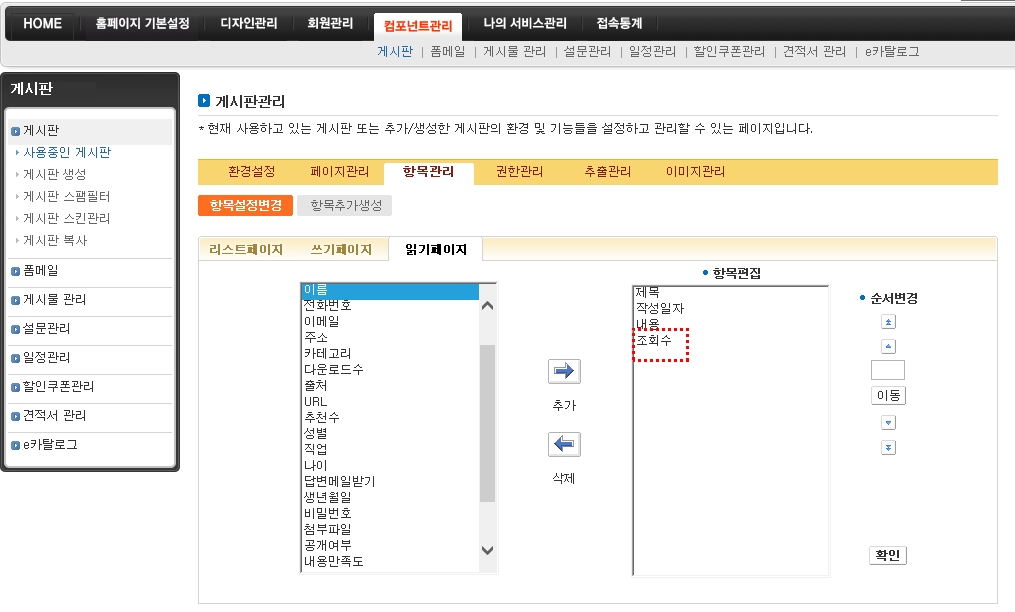Viewport: 1015px width, 612px height.
Task: Expand the e카탈로그 sidebar section
Action: (50, 444)
